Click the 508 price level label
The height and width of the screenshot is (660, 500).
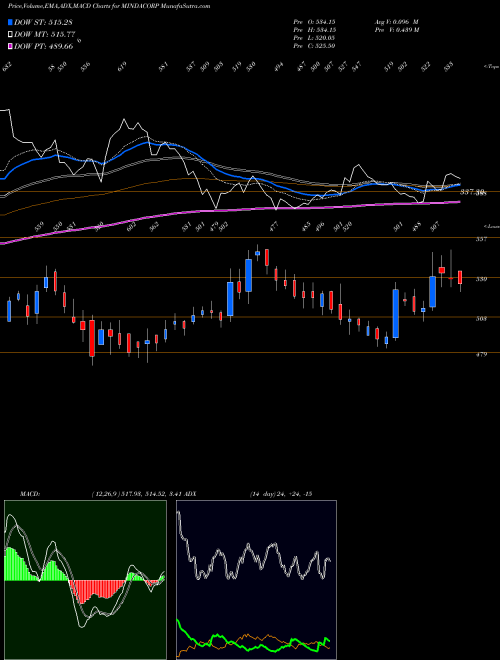pyautogui.click(x=482, y=319)
